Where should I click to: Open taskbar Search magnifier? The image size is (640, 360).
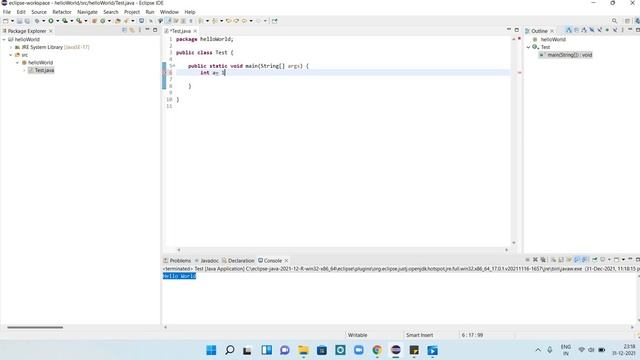coord(229,350)
